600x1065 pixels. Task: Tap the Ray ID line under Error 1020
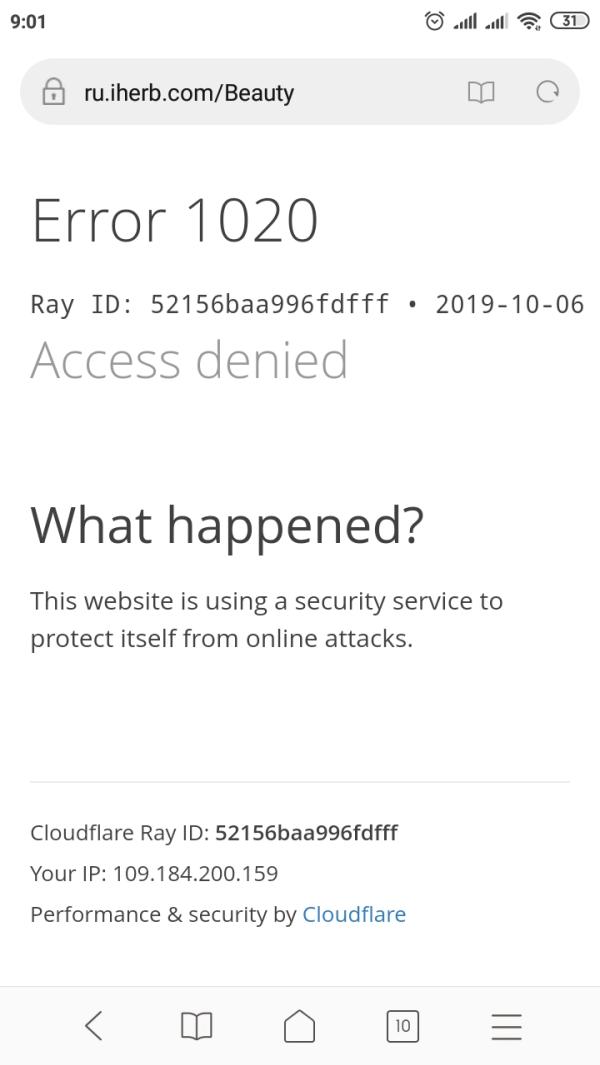click(x=307, y=304)
